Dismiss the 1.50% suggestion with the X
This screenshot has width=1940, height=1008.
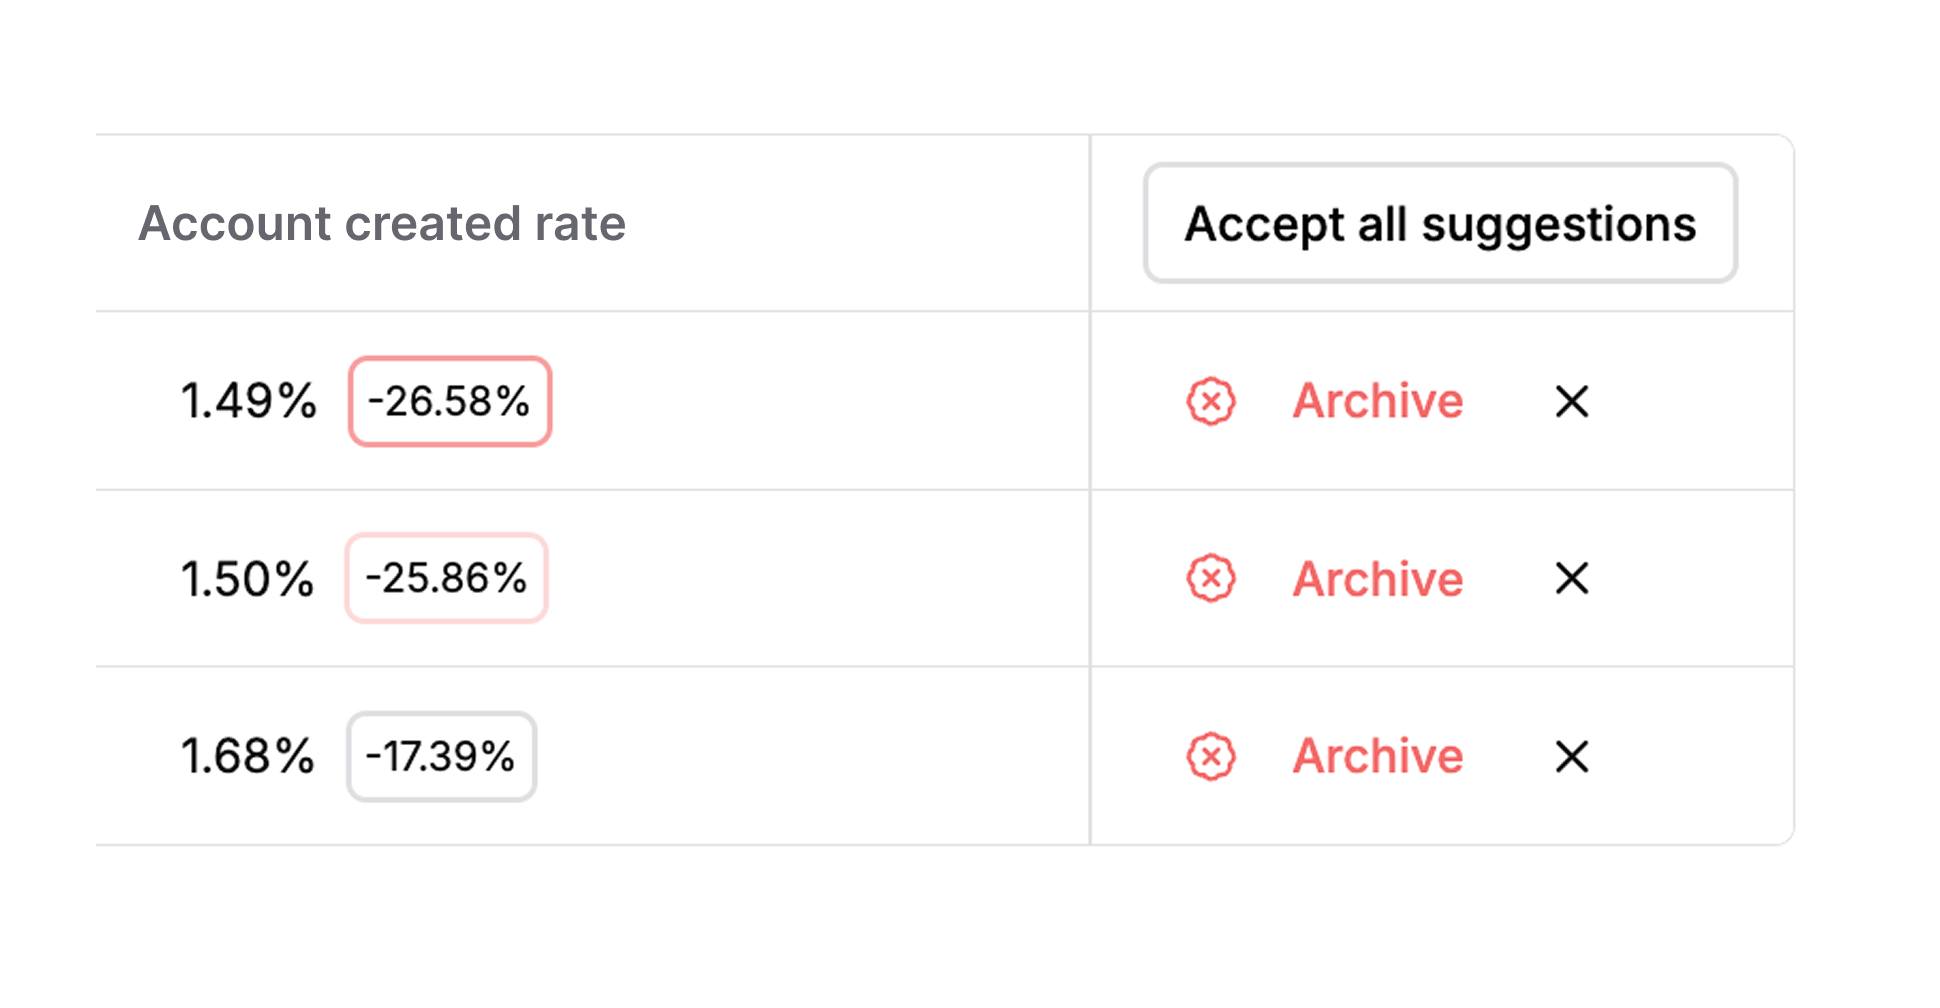[1572, 578]
